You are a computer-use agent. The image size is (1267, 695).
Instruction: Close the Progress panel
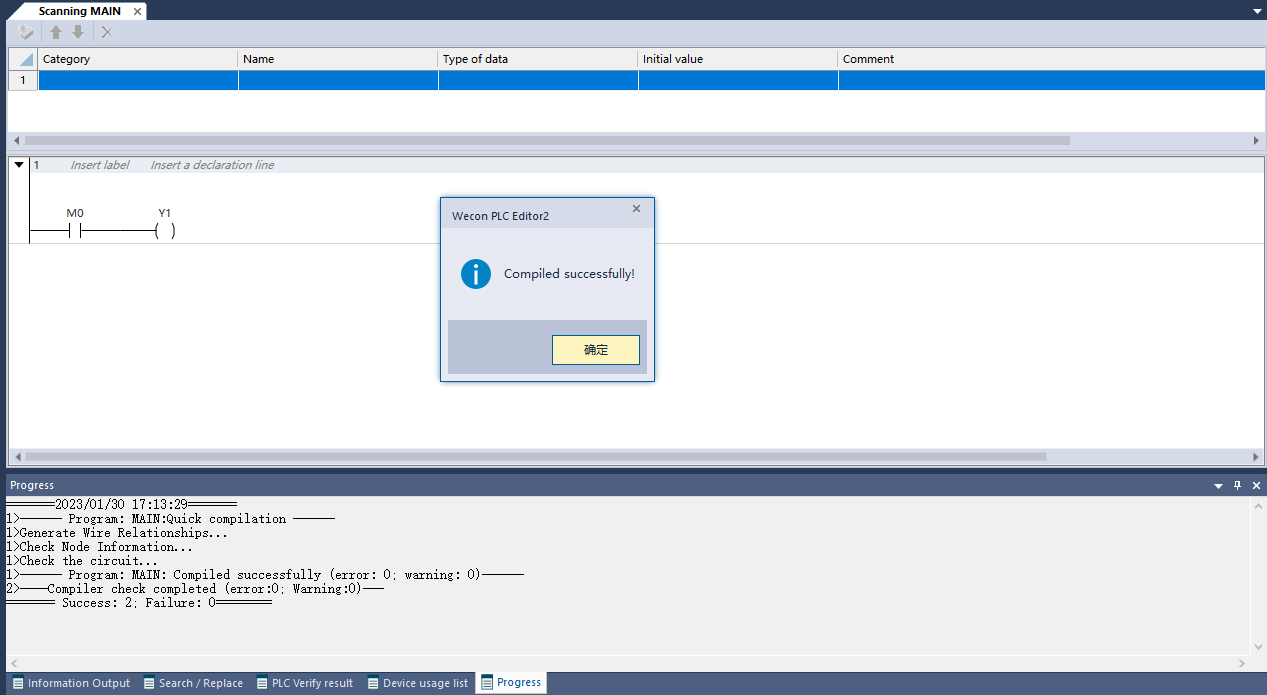(x=1256, y=485)
